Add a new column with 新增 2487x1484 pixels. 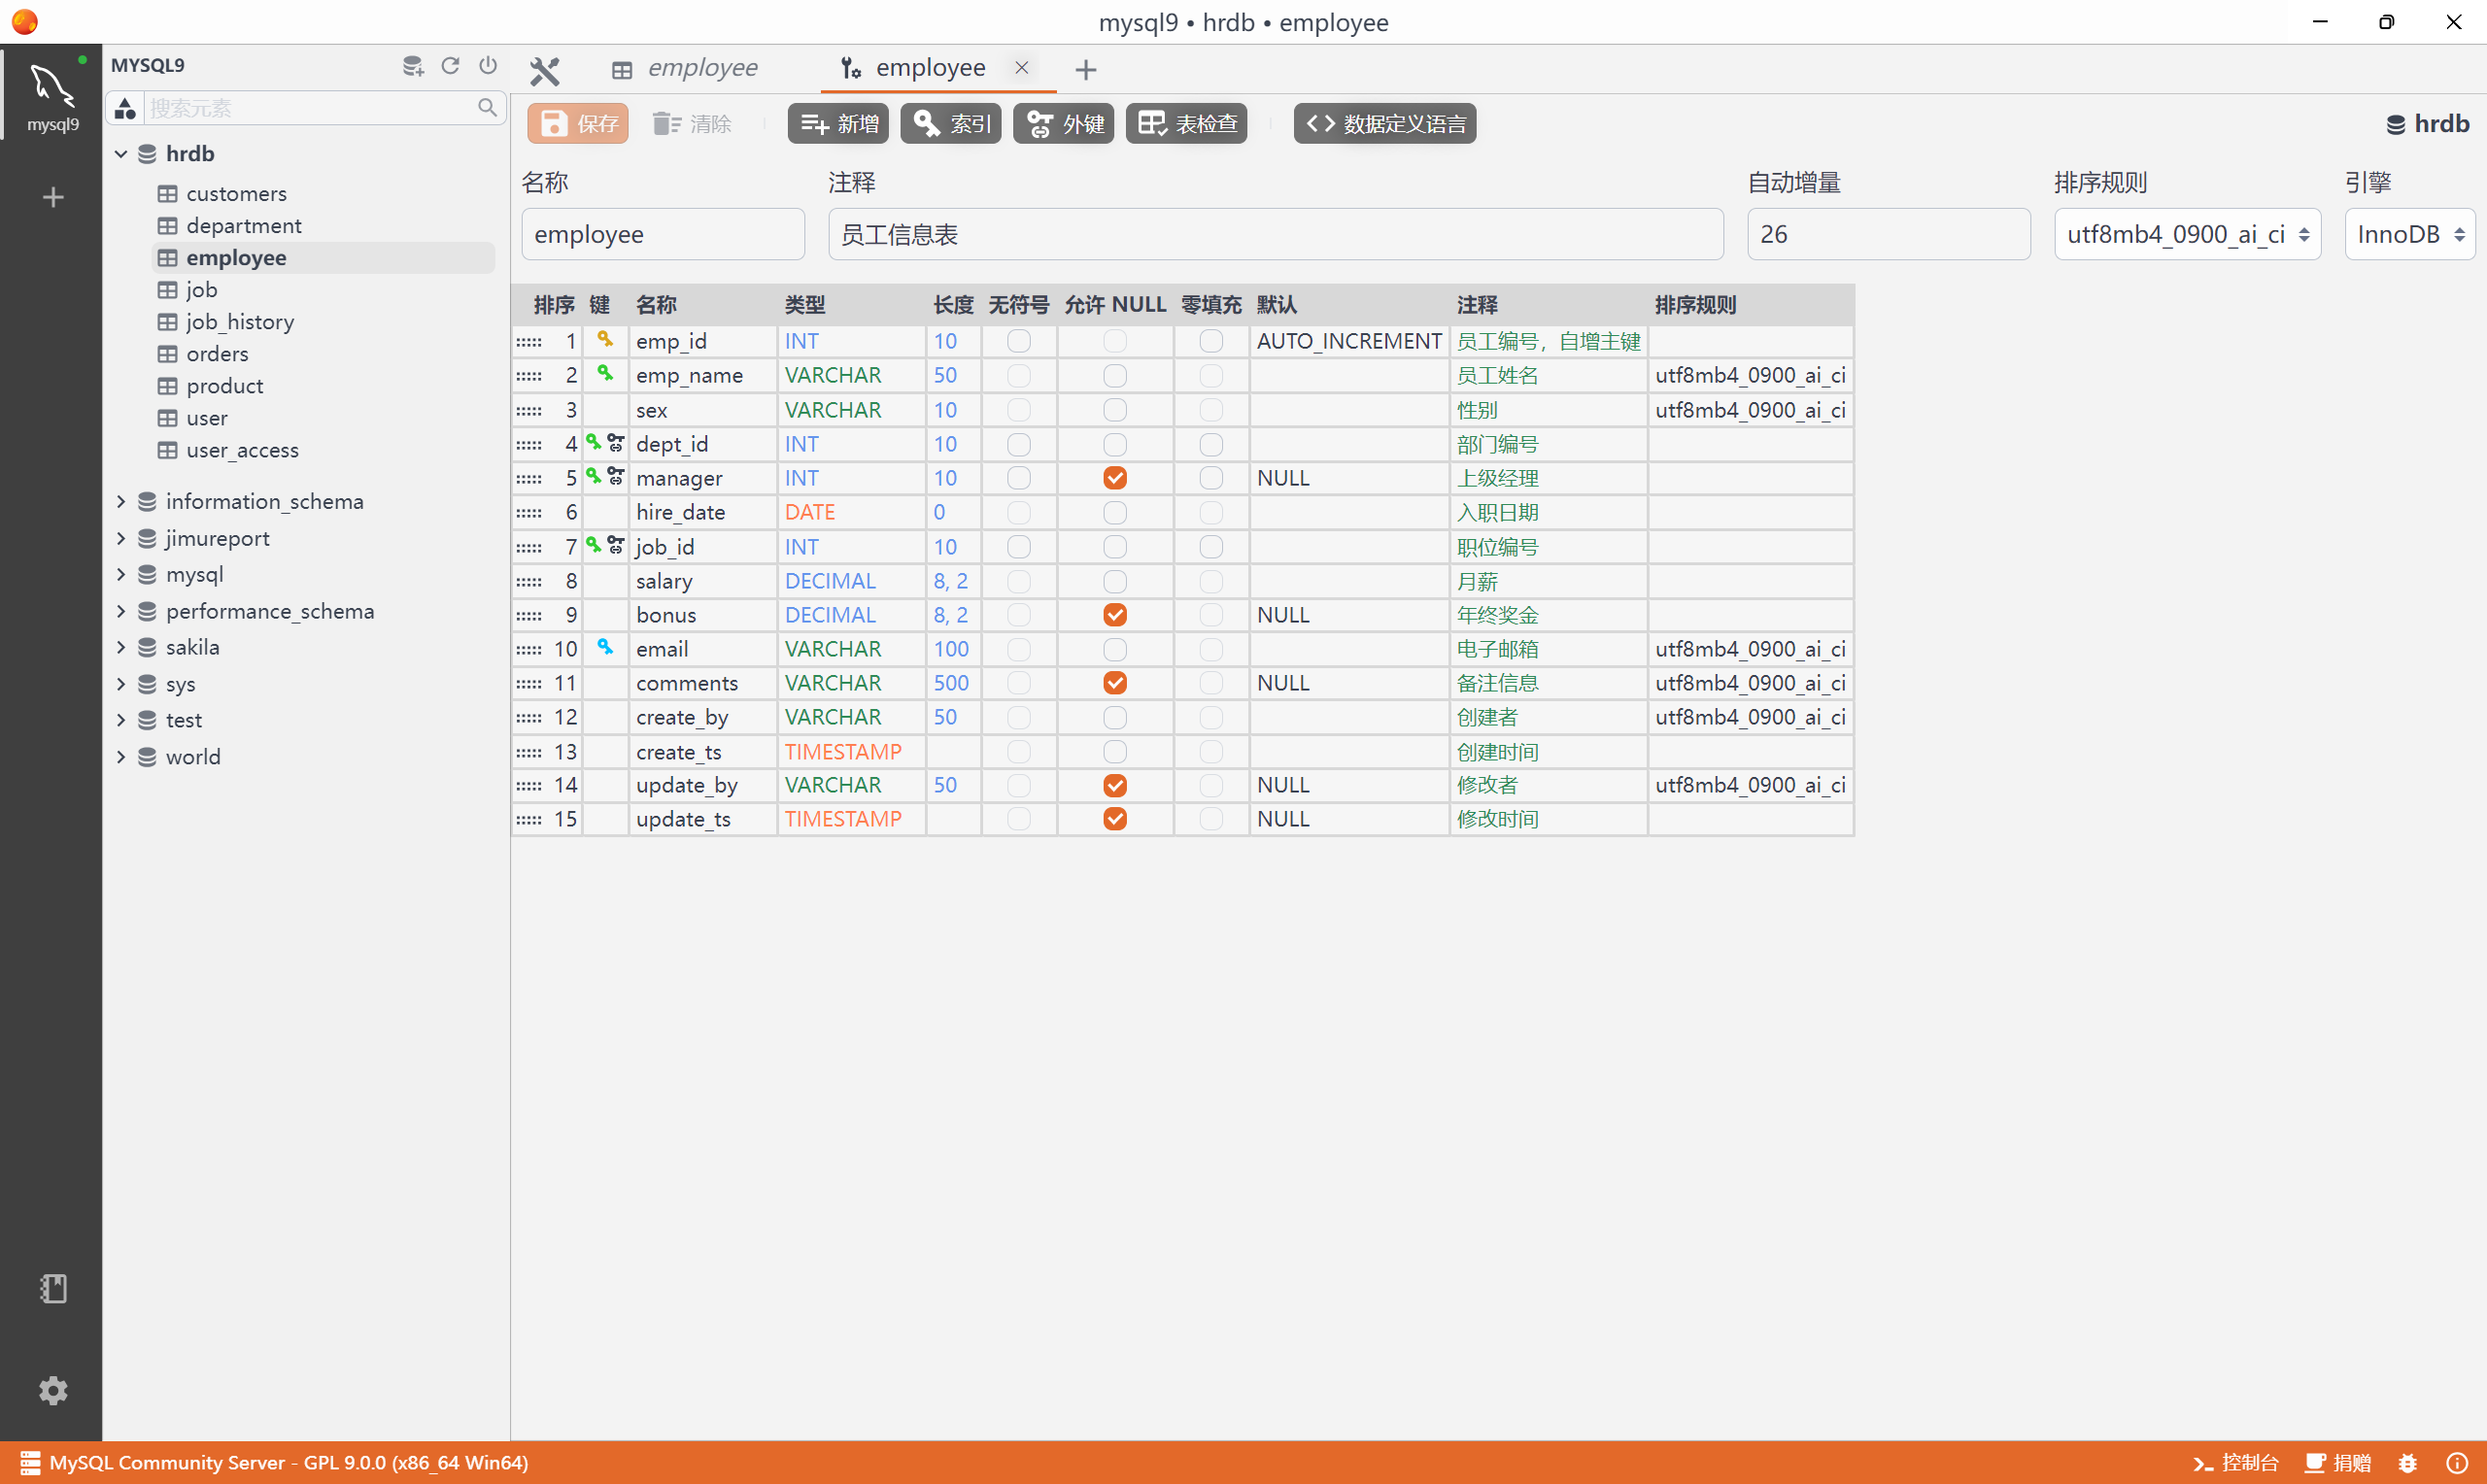point(836,123)
